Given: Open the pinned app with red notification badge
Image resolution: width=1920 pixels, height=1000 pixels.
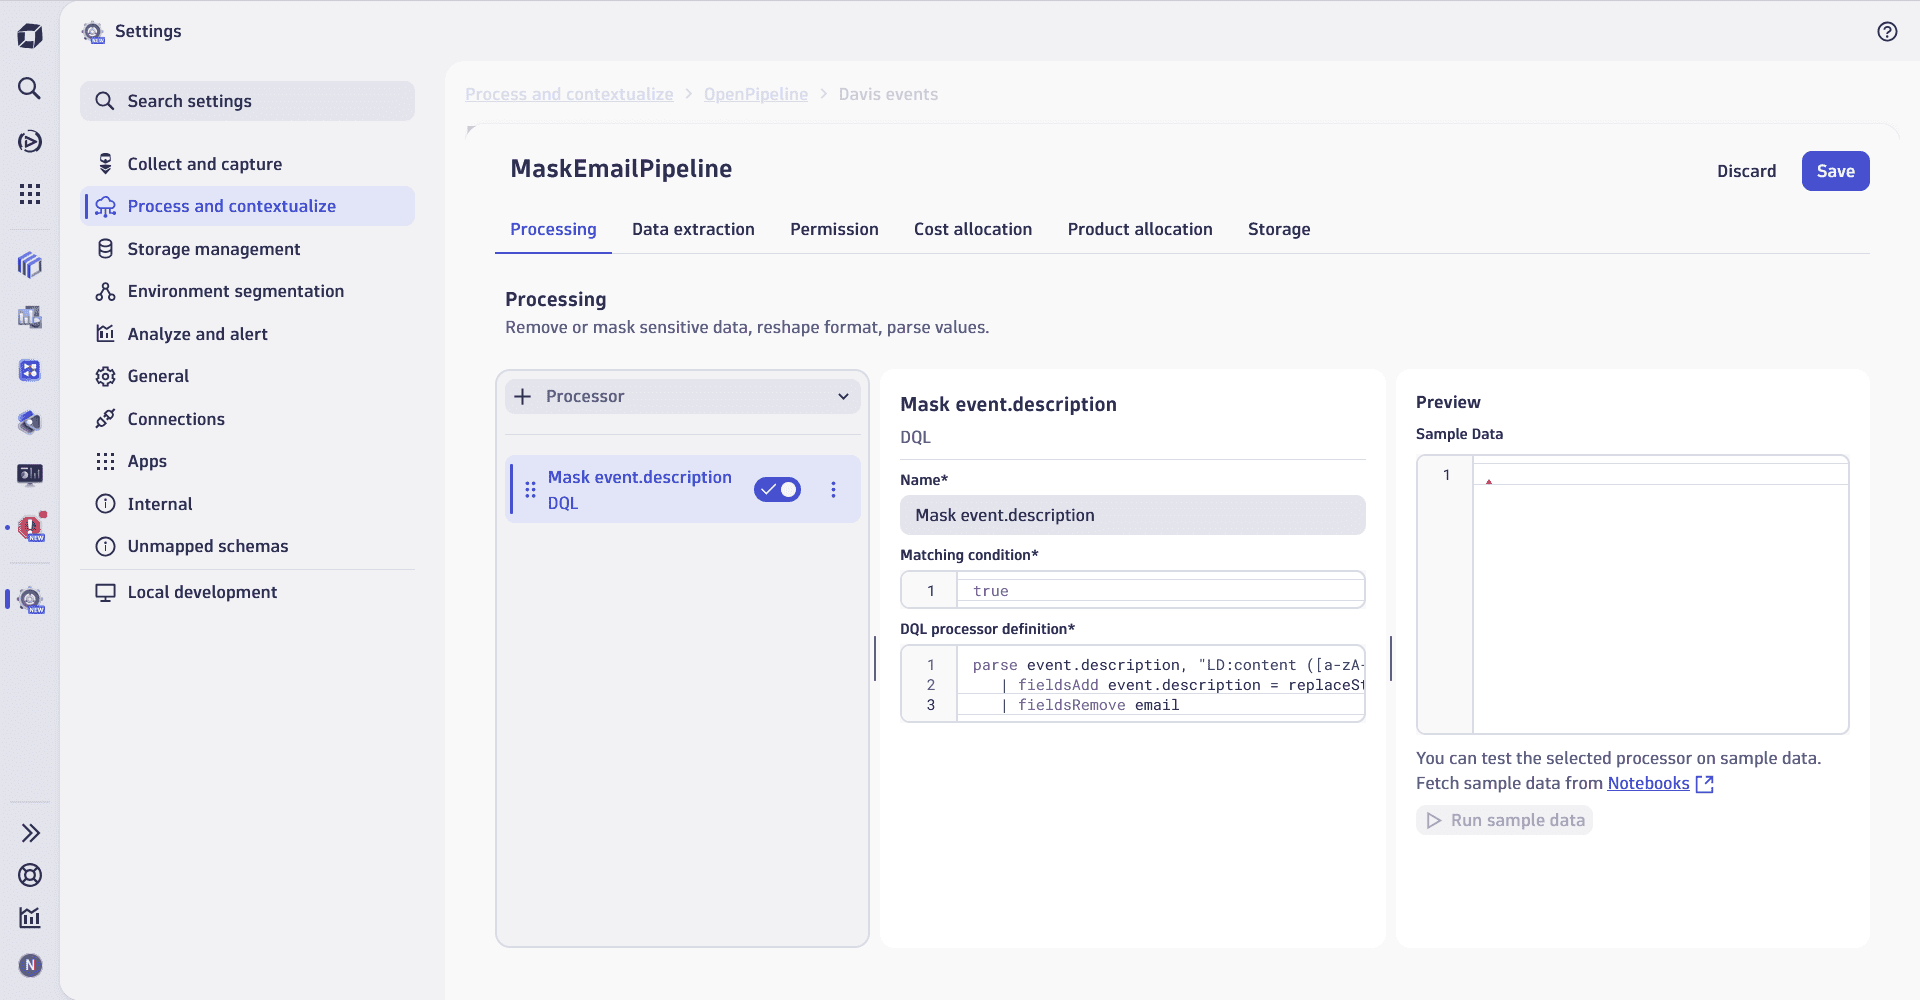Looking at the screenshot, I should pyautogui.click(x=31, y=526).
